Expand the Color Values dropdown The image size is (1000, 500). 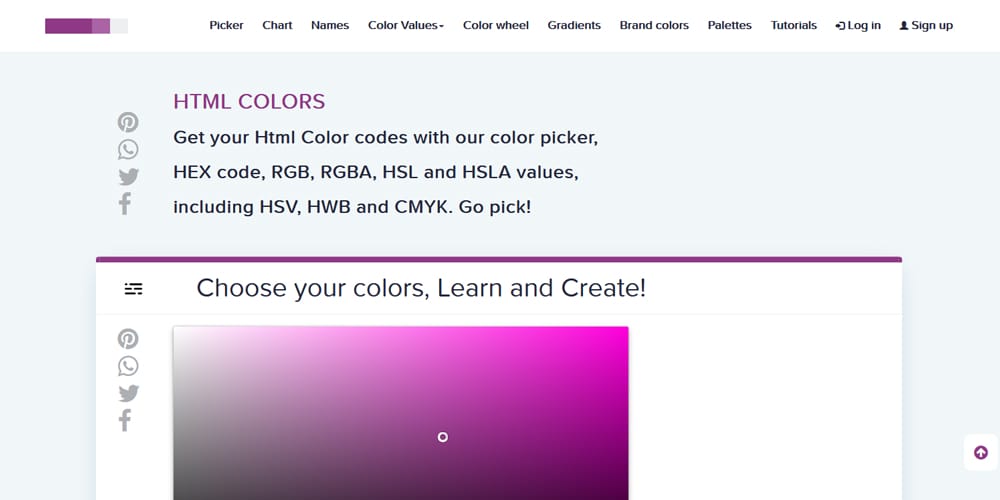pos(406,26)
